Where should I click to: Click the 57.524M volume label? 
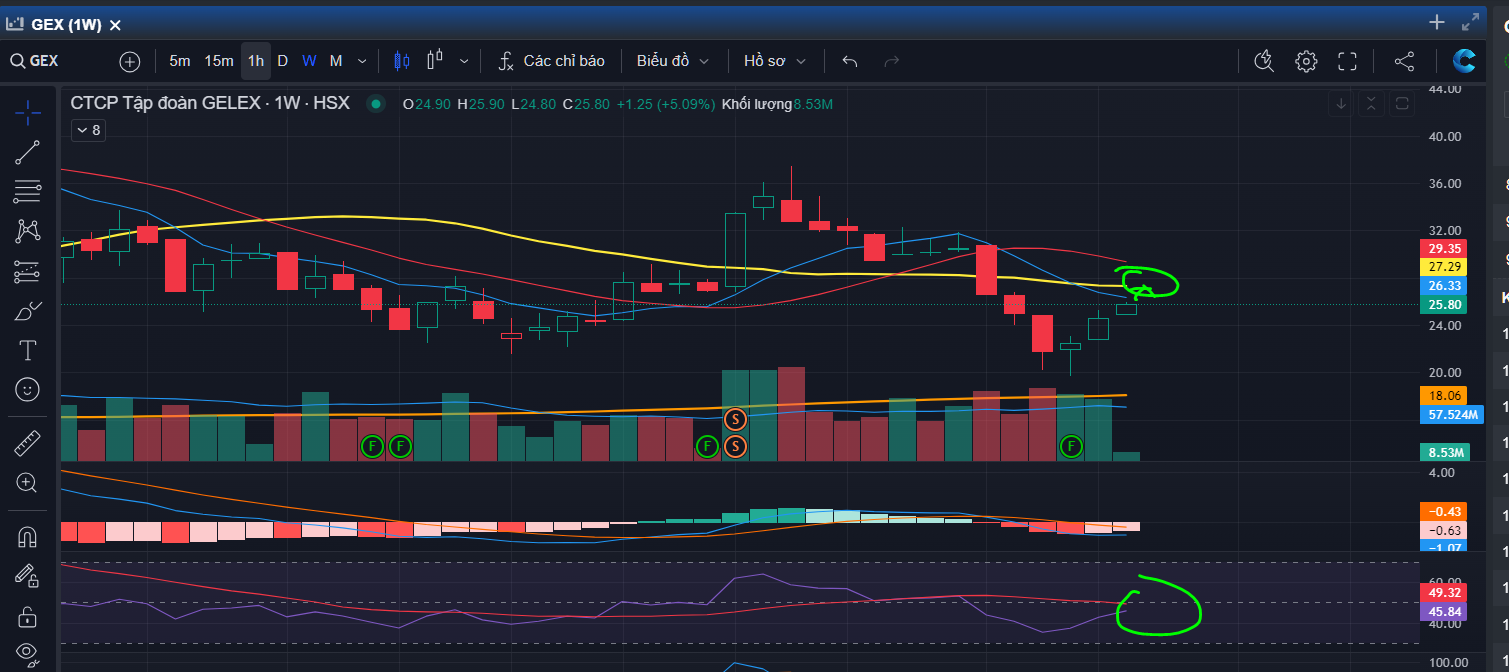1451,414
